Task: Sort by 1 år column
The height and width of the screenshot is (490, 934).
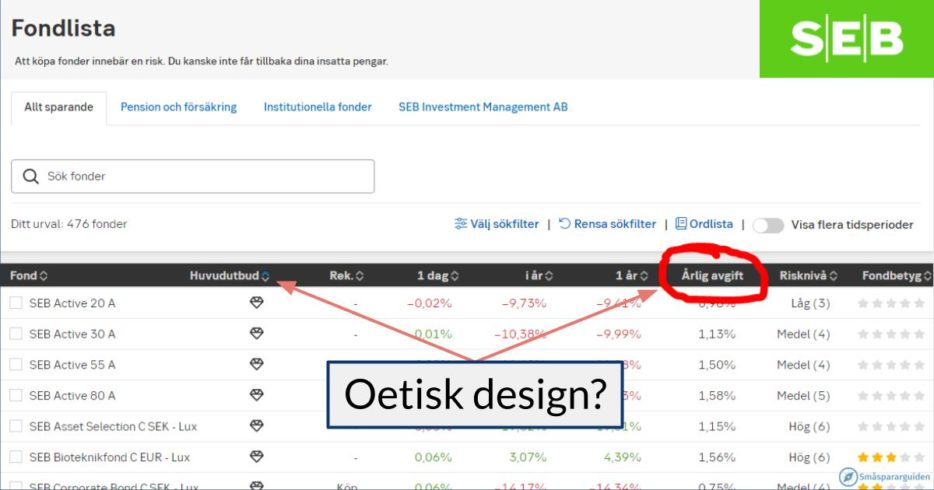Action: click(x=631, y=276)
